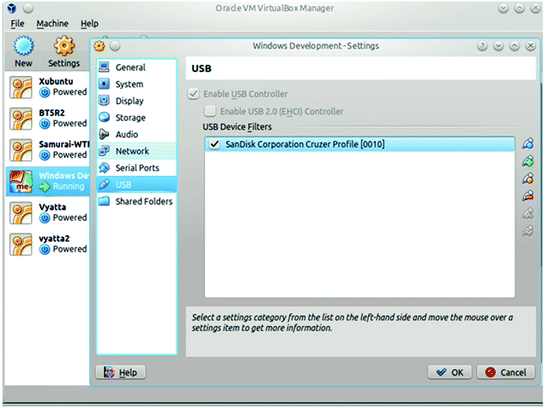
Task: Click the settings dialog help question icon
Action: [x=482, y=46]
